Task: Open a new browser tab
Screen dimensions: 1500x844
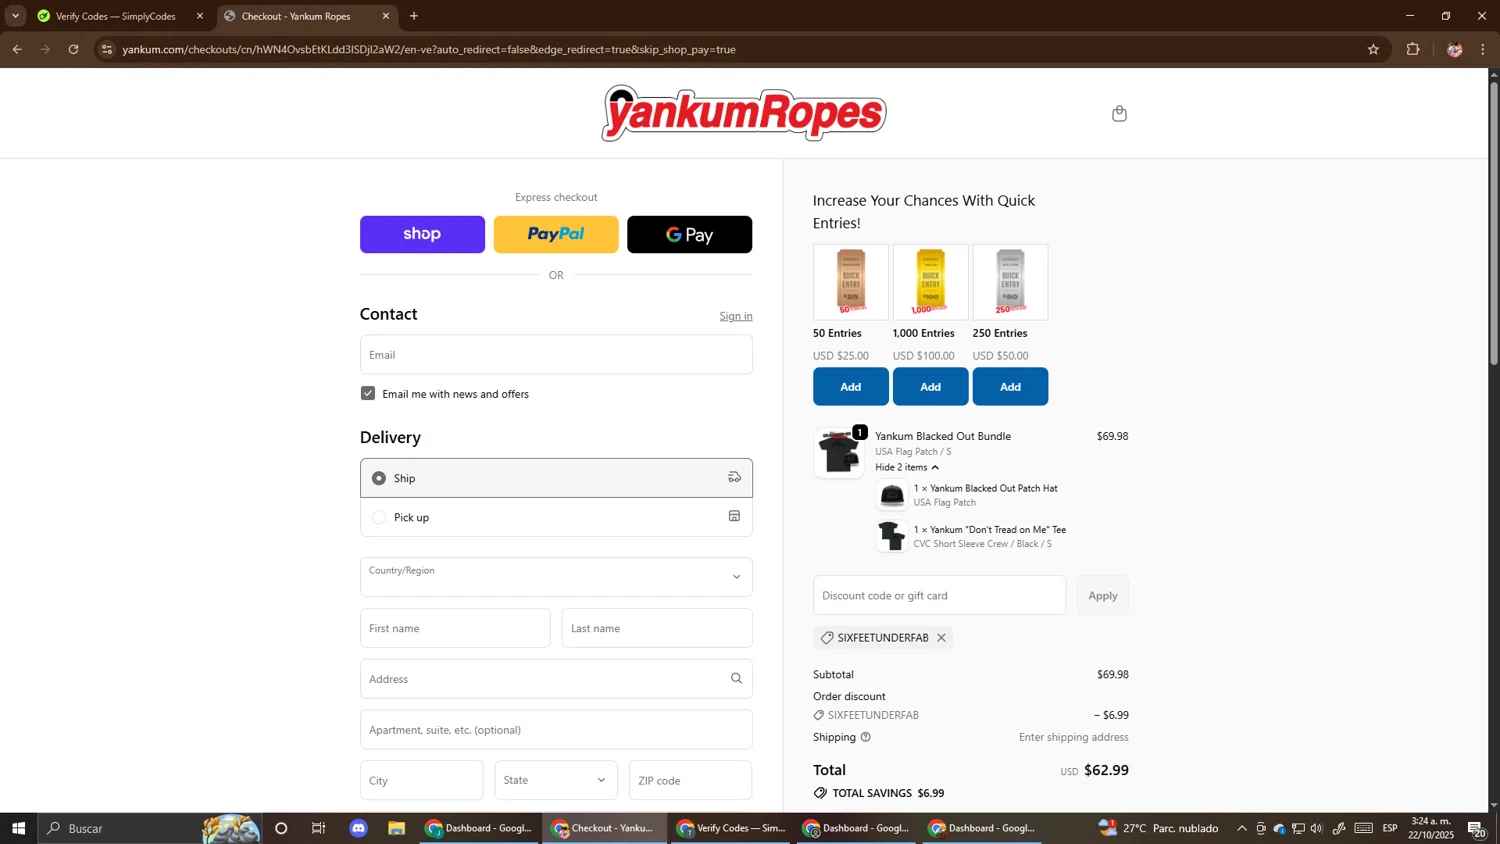Action: point(414,16)
